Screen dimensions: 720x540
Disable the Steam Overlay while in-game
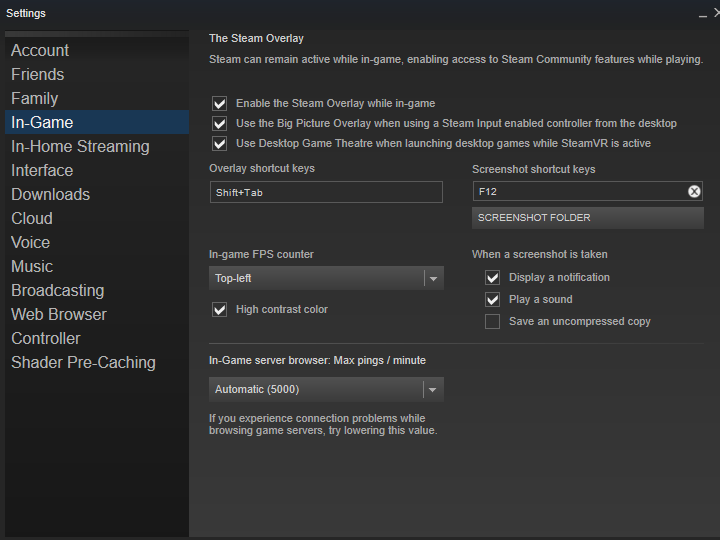(220, 103)
